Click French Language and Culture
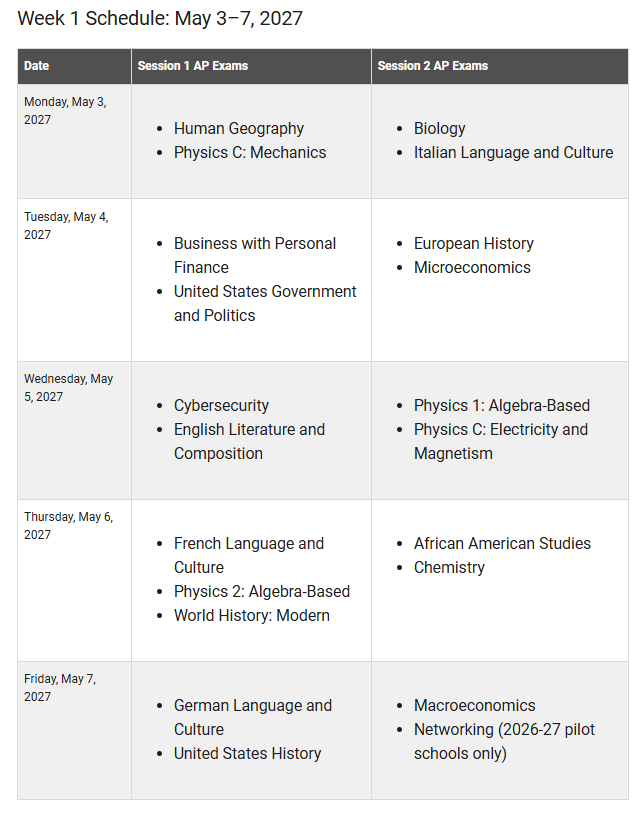642x816 pixels. (x=249, y=555)
